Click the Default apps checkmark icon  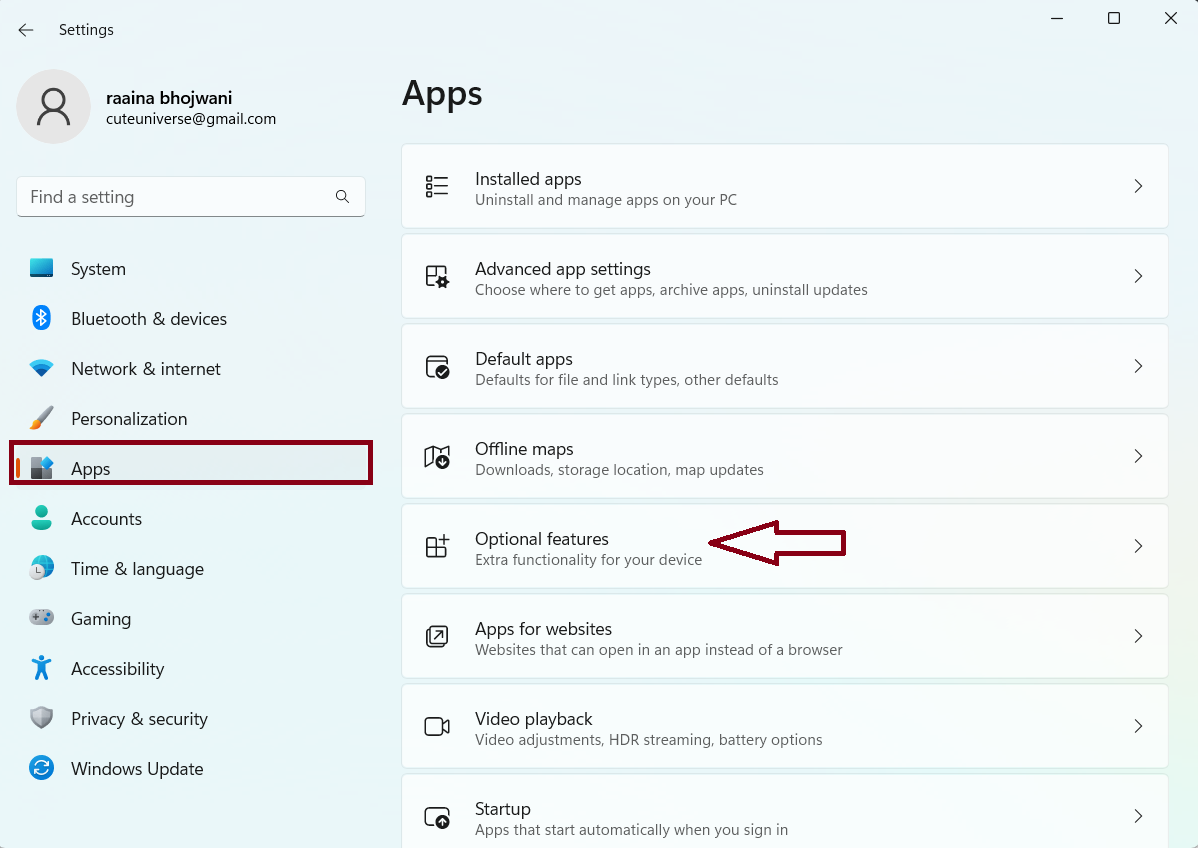(x=437, y=367)
